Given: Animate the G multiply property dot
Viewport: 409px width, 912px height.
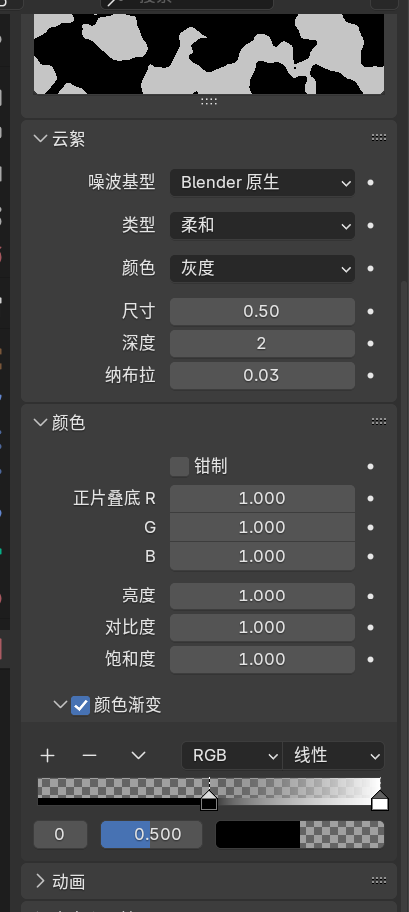Looking at the screenshot, I should click(371, 528).
